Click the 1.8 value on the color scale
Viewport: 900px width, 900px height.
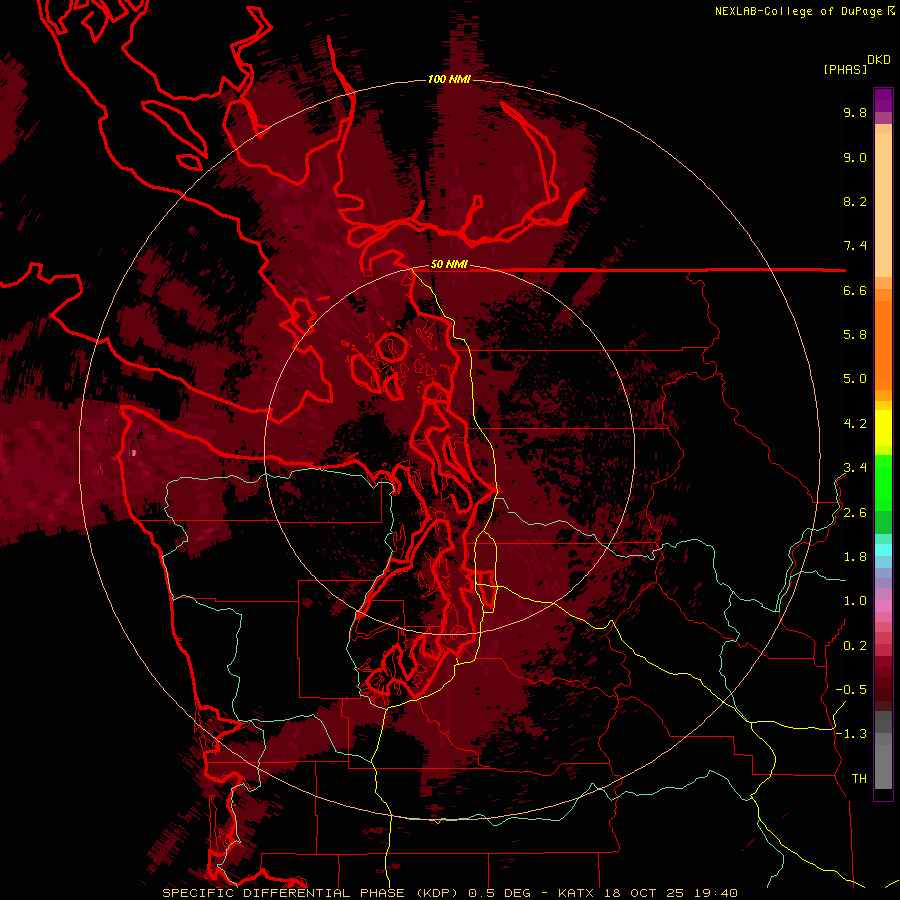click(x=855, y=557)
